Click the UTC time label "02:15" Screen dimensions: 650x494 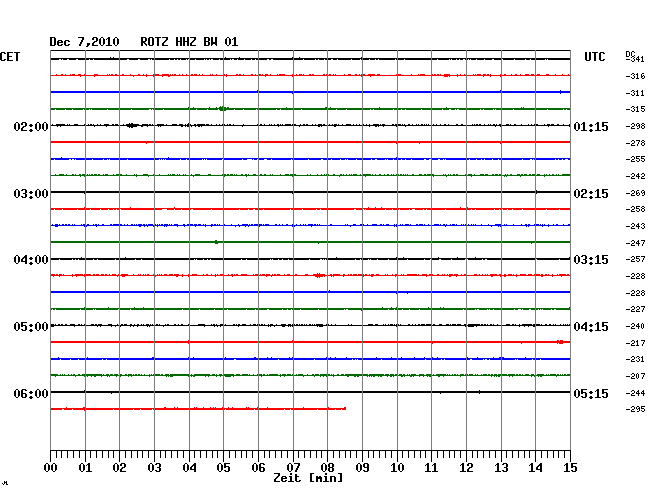click(591, 194)
